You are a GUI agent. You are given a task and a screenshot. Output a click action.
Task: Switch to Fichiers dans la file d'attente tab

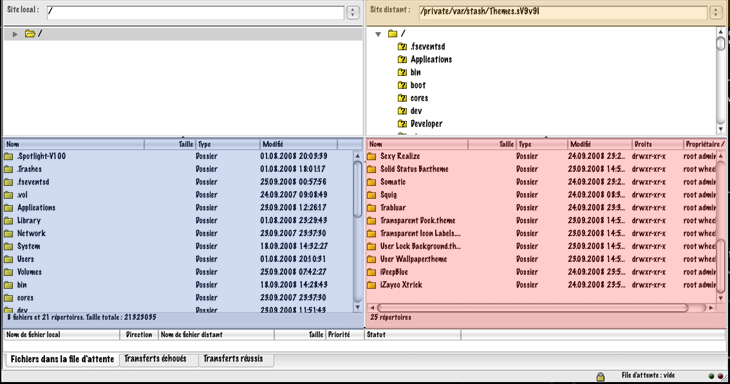pos(62,359)
